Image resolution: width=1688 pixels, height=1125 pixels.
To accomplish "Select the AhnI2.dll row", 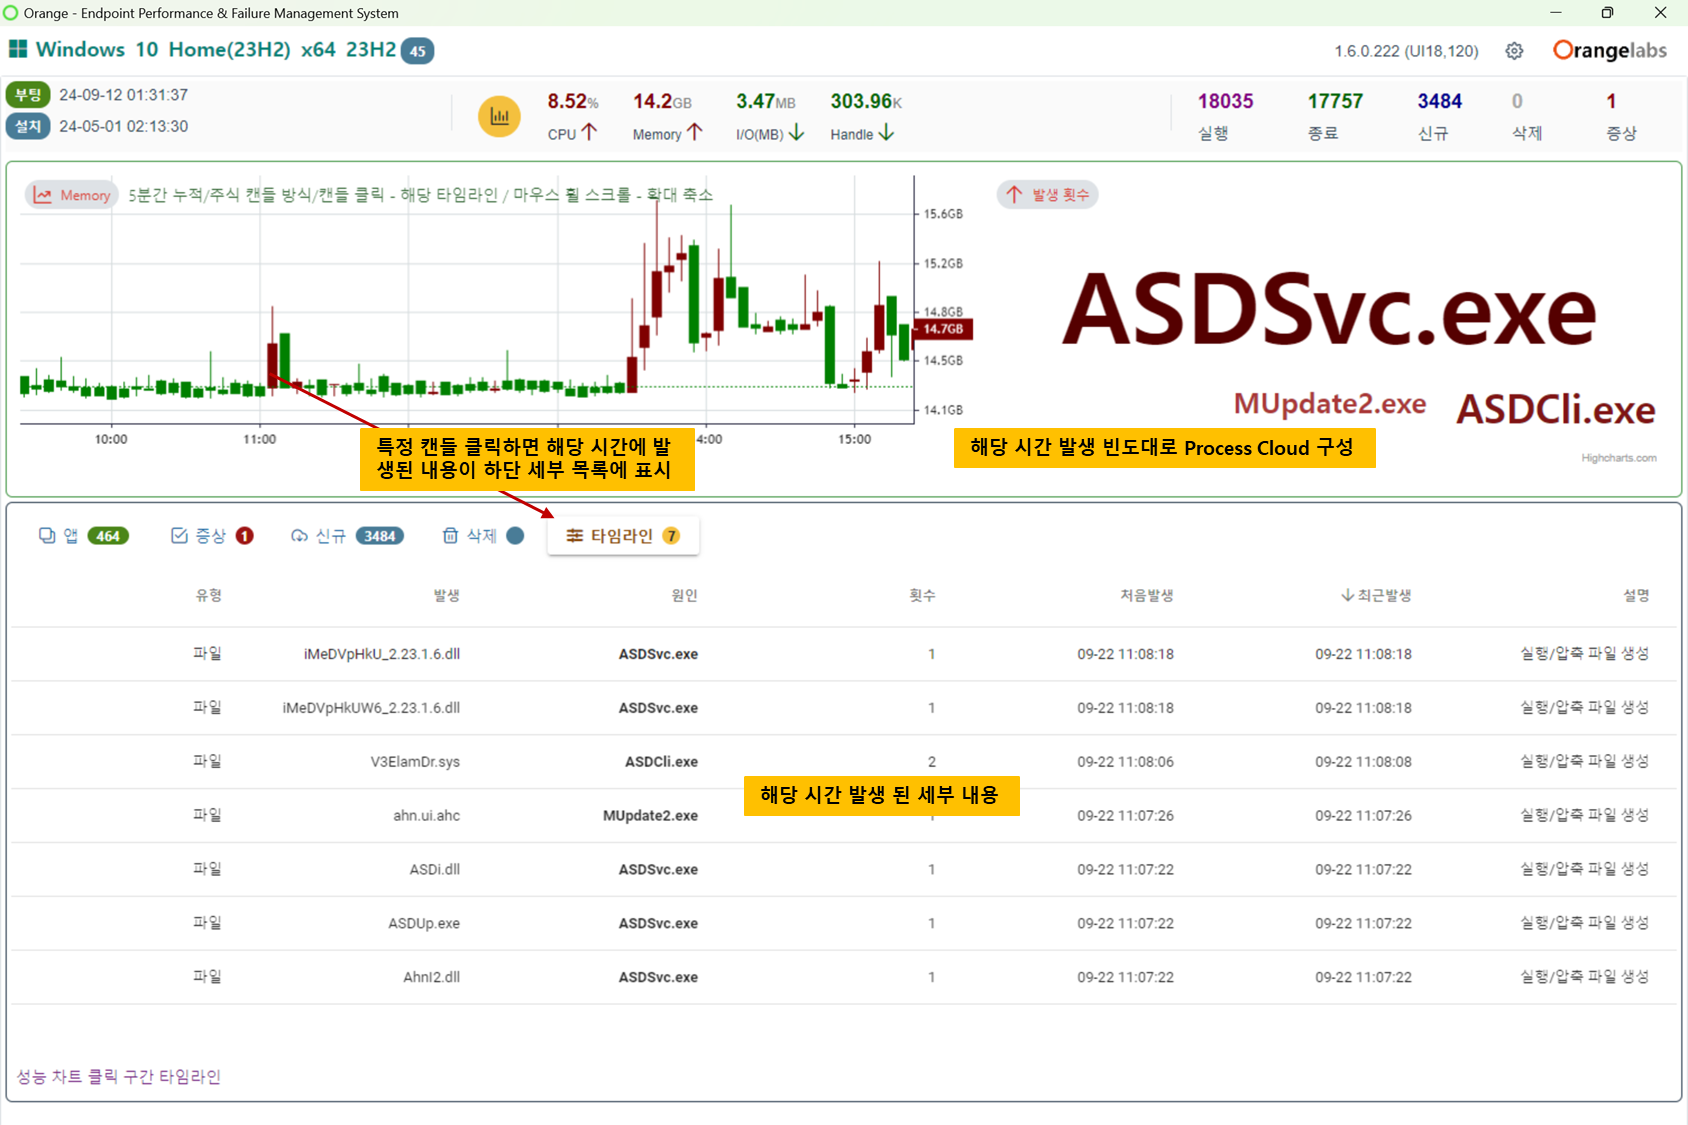I will (x=844, y=978).
